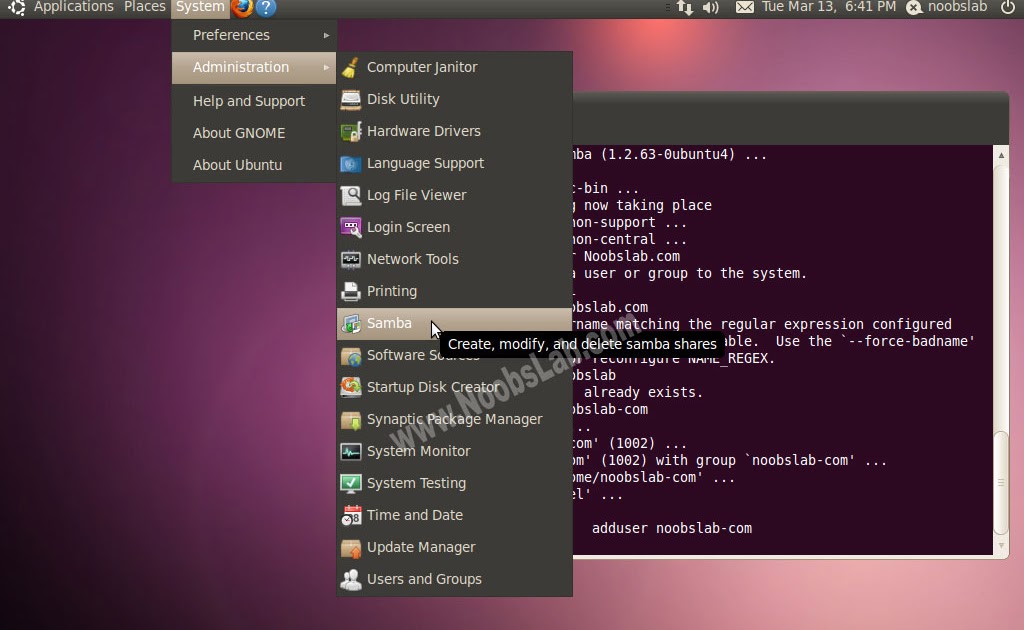Click the Language Support flag icon
The width and height of the screenshot is (1024, 630).
coord(351,163)
